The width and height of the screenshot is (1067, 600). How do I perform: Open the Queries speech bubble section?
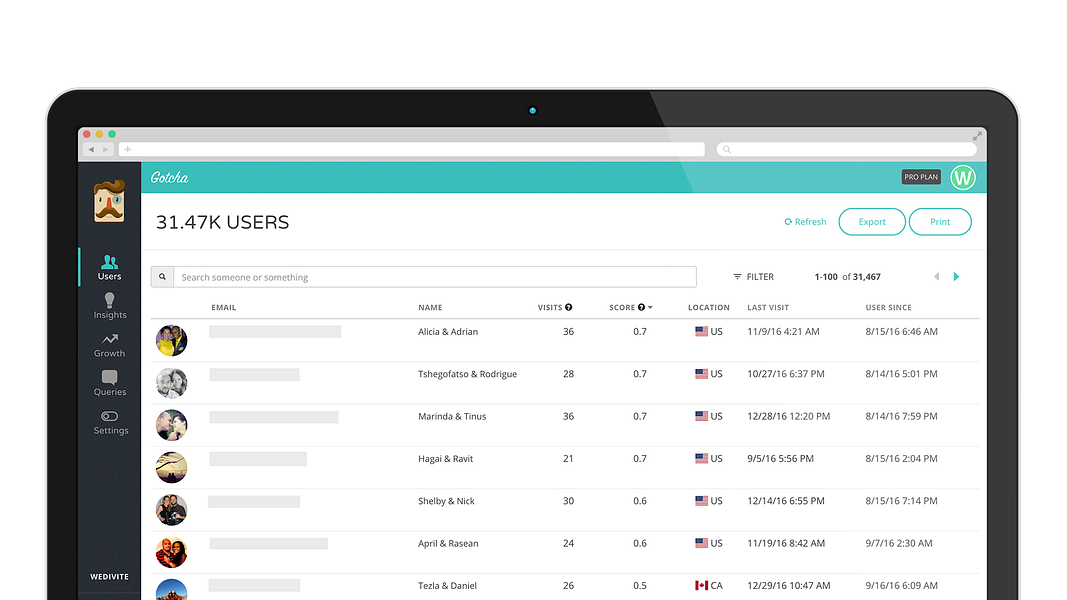coord(110,383)
